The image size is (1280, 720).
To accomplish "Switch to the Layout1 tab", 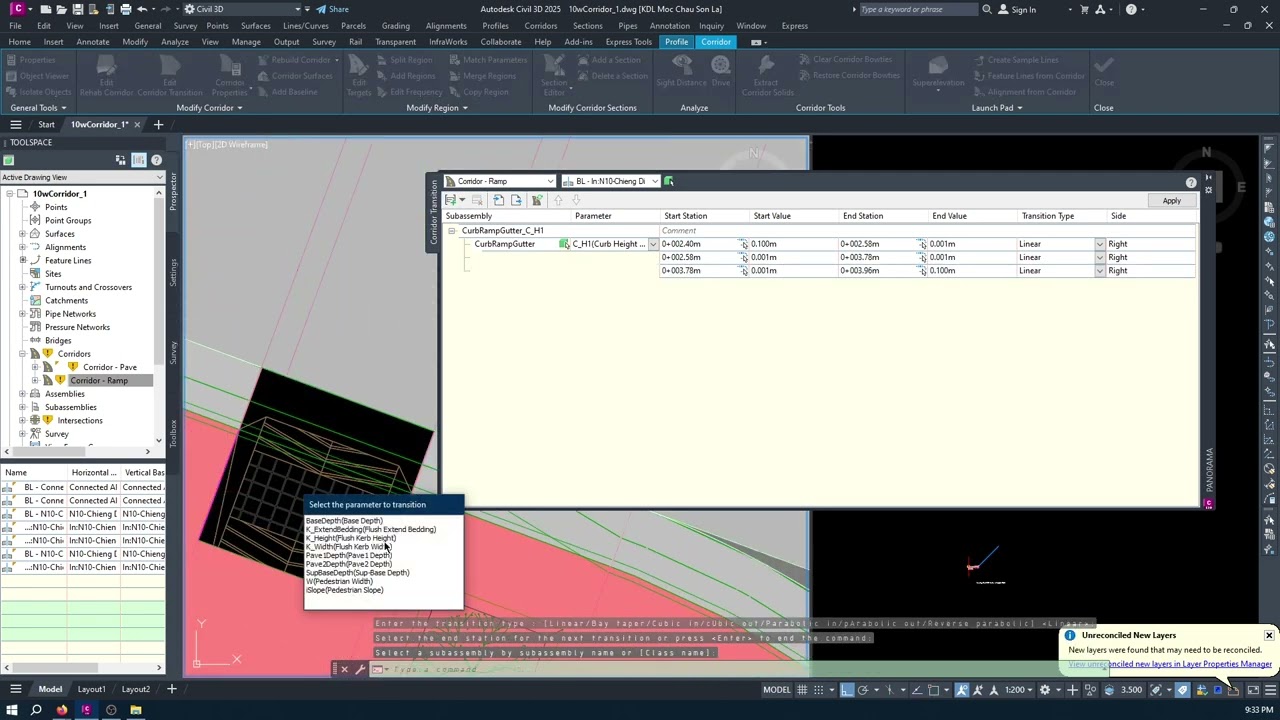I will tap(91, 689).
